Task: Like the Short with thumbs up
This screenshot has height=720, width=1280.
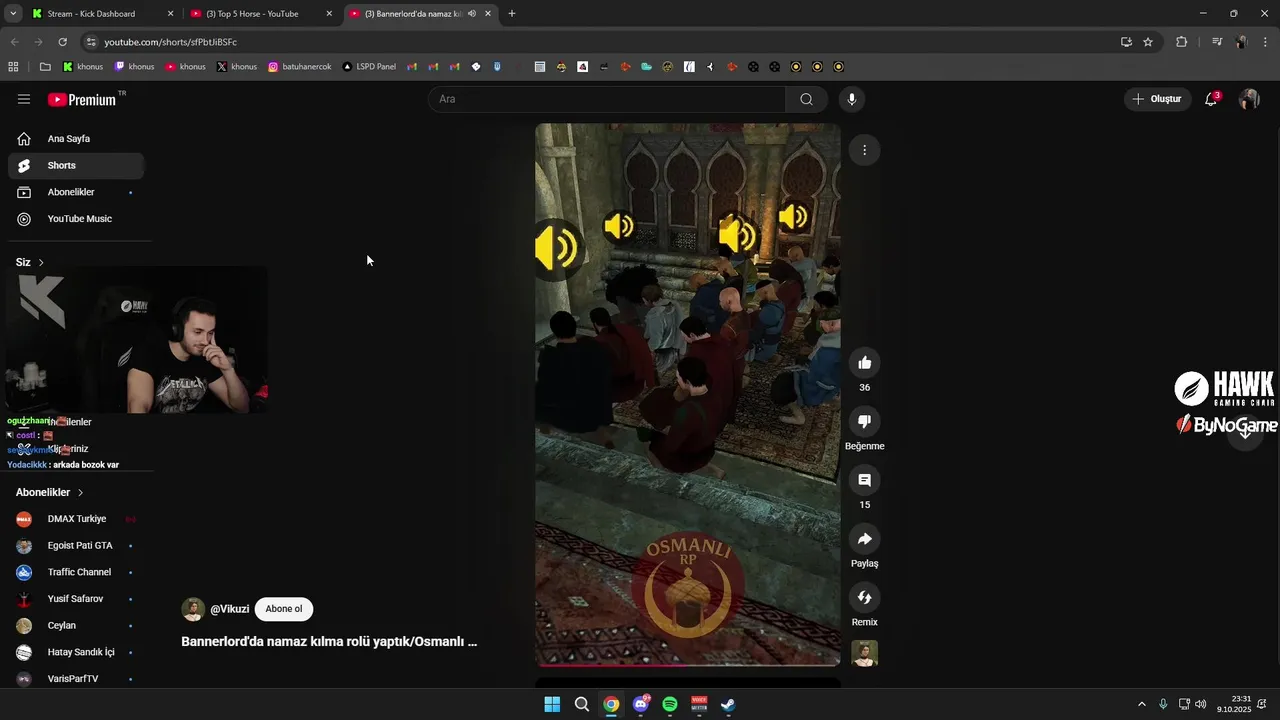Action: point(864,363)
